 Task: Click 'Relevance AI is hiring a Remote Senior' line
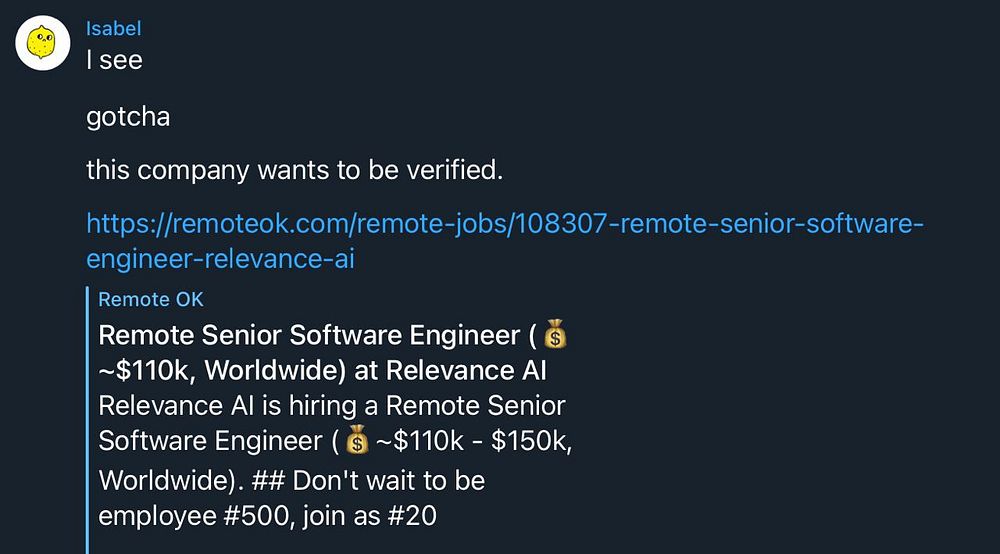332,406
